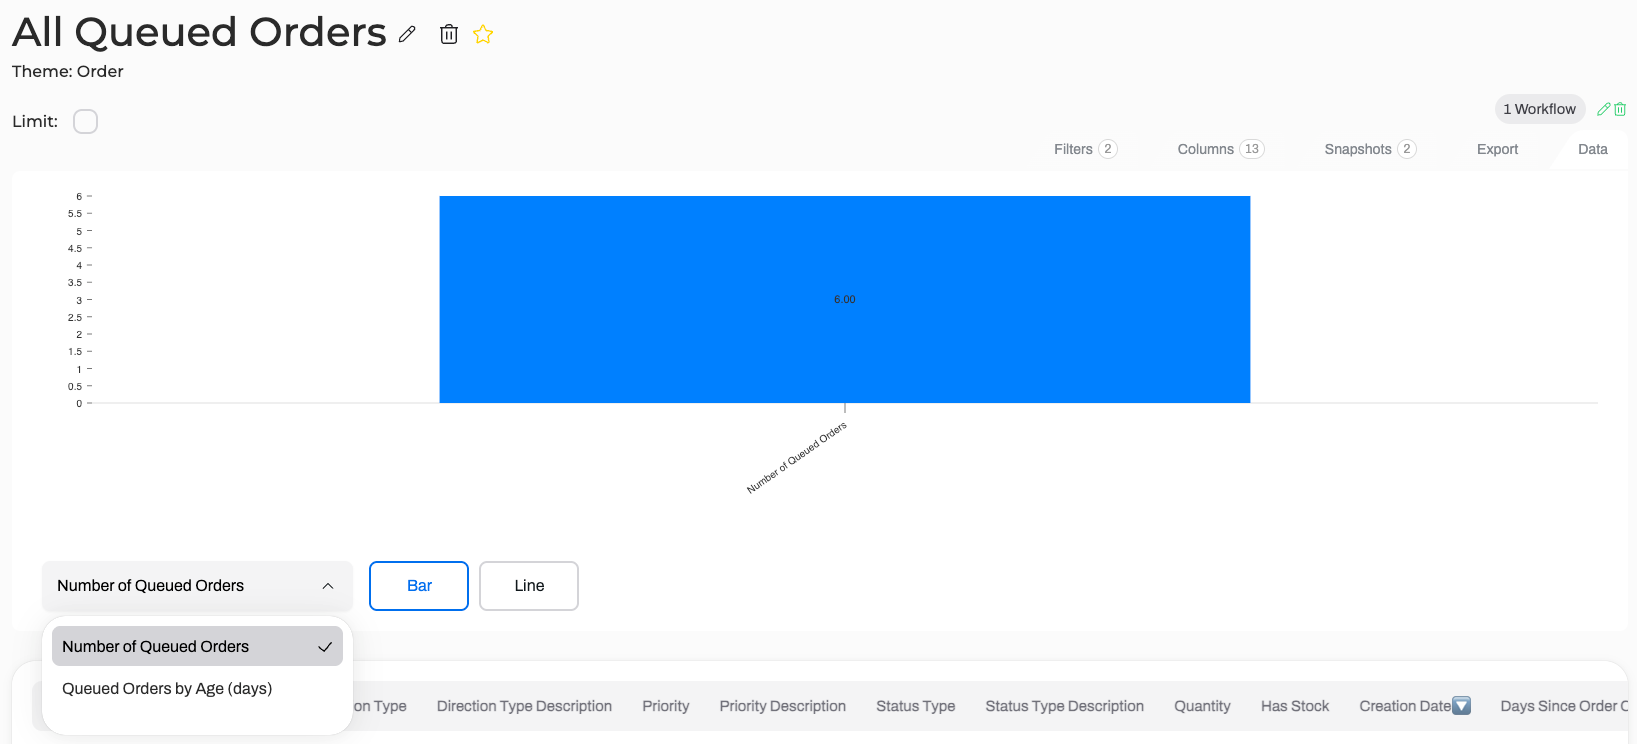Edit report title with pencil icon
The width and height of the screenshot is (1637, 744).
click(406, 34)
